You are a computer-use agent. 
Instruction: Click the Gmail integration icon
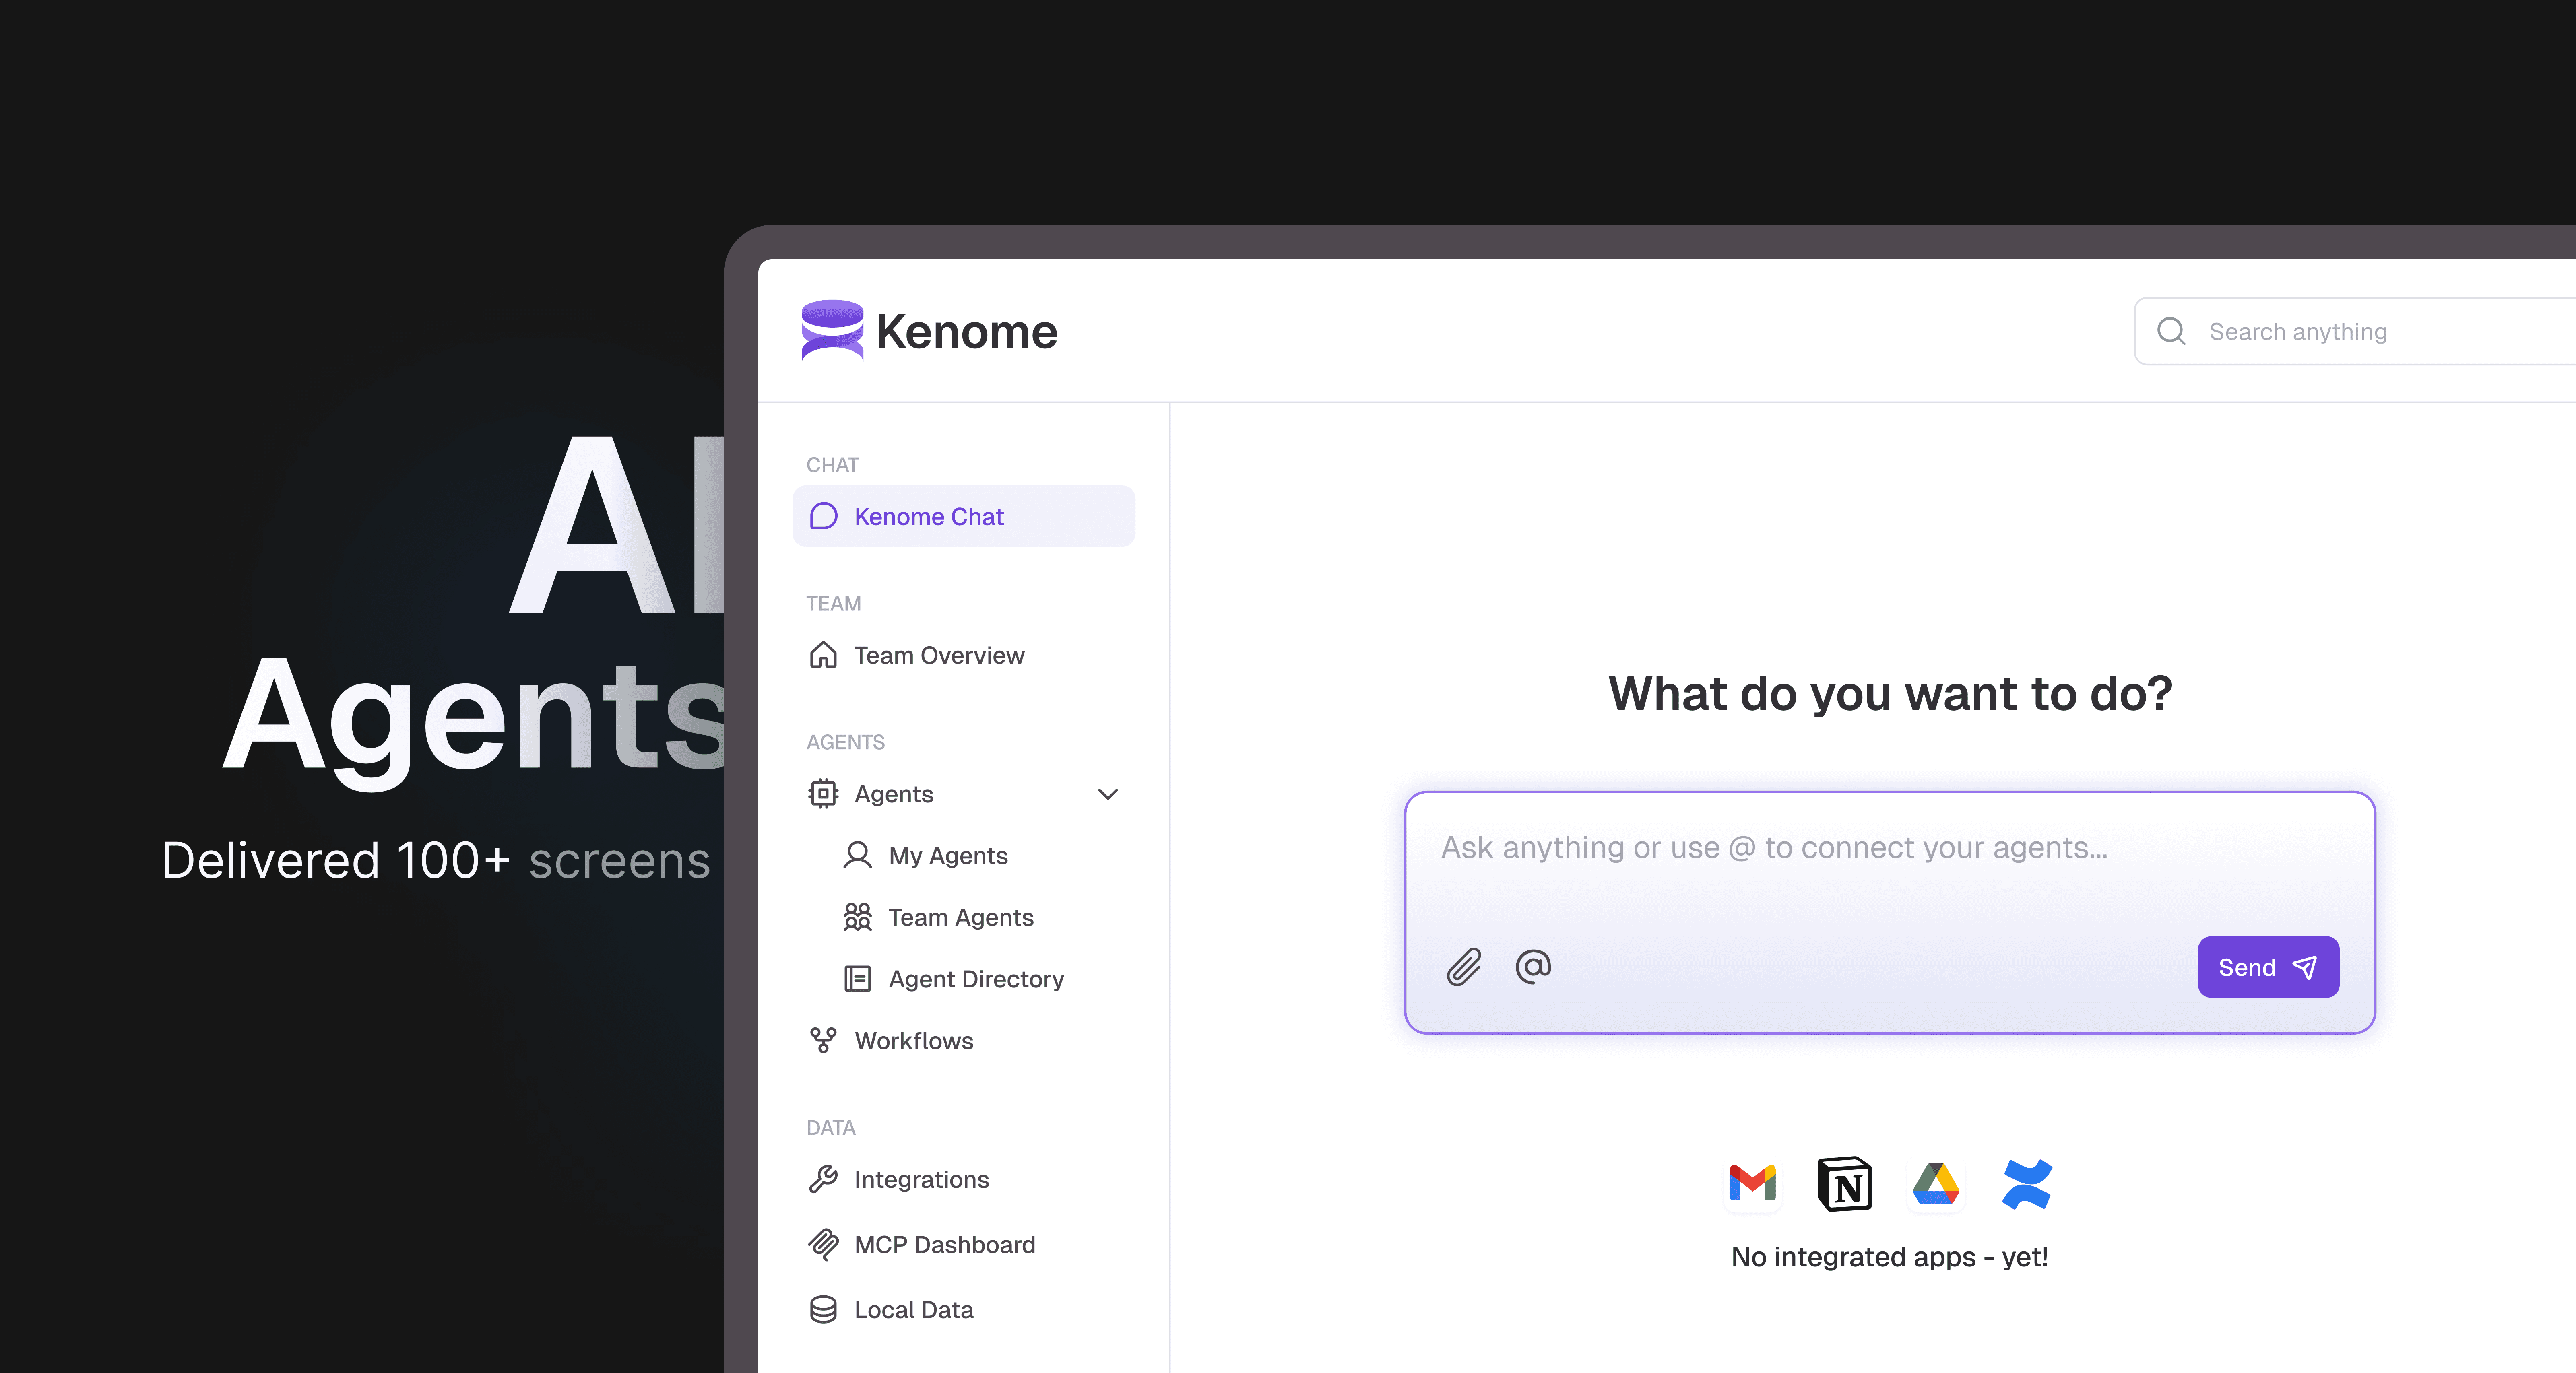[x=1752, y=1184]
